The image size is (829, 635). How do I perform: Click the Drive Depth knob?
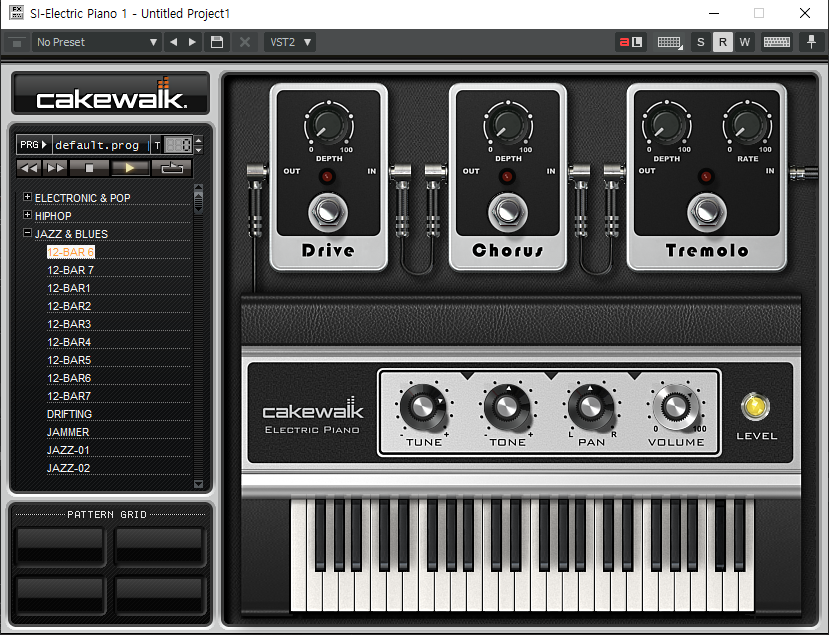point(328,125)
